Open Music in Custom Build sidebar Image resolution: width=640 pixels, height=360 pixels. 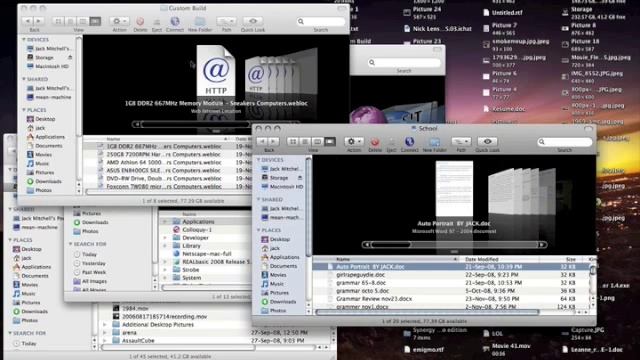coord(42,164)
